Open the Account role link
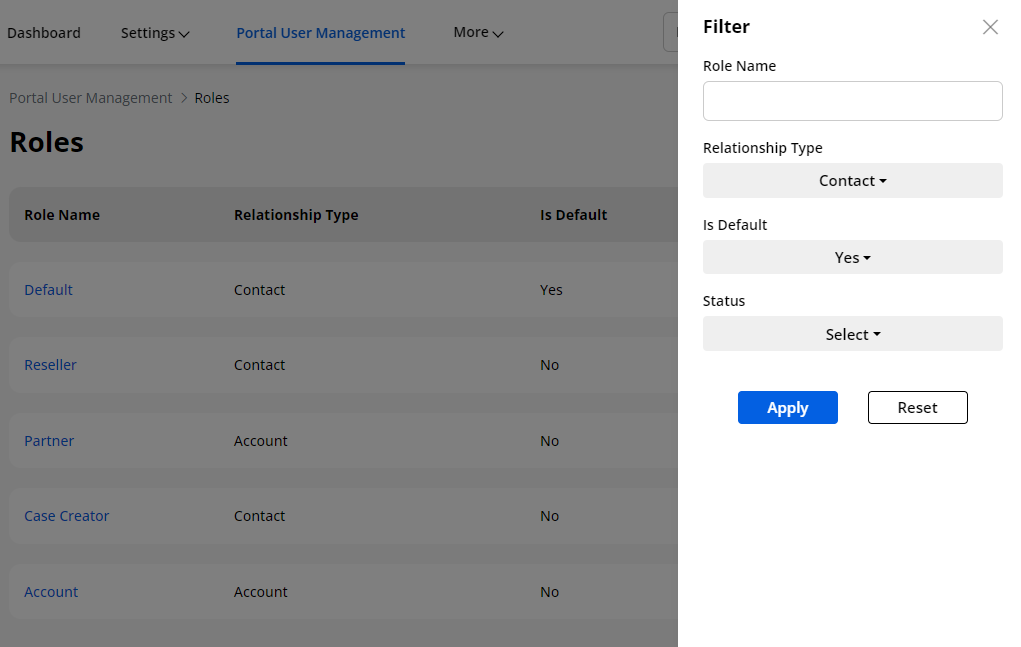This screenshot has height=647, width=1021. tap(51, 592)
